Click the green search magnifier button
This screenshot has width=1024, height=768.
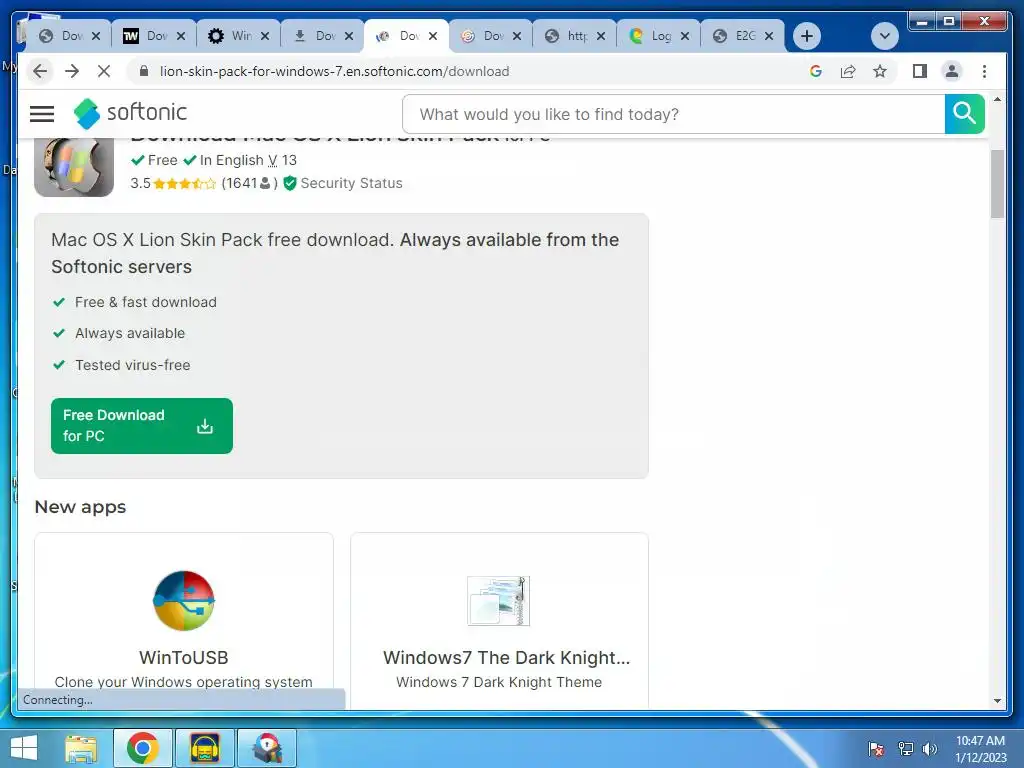click(x=964, y=114)
